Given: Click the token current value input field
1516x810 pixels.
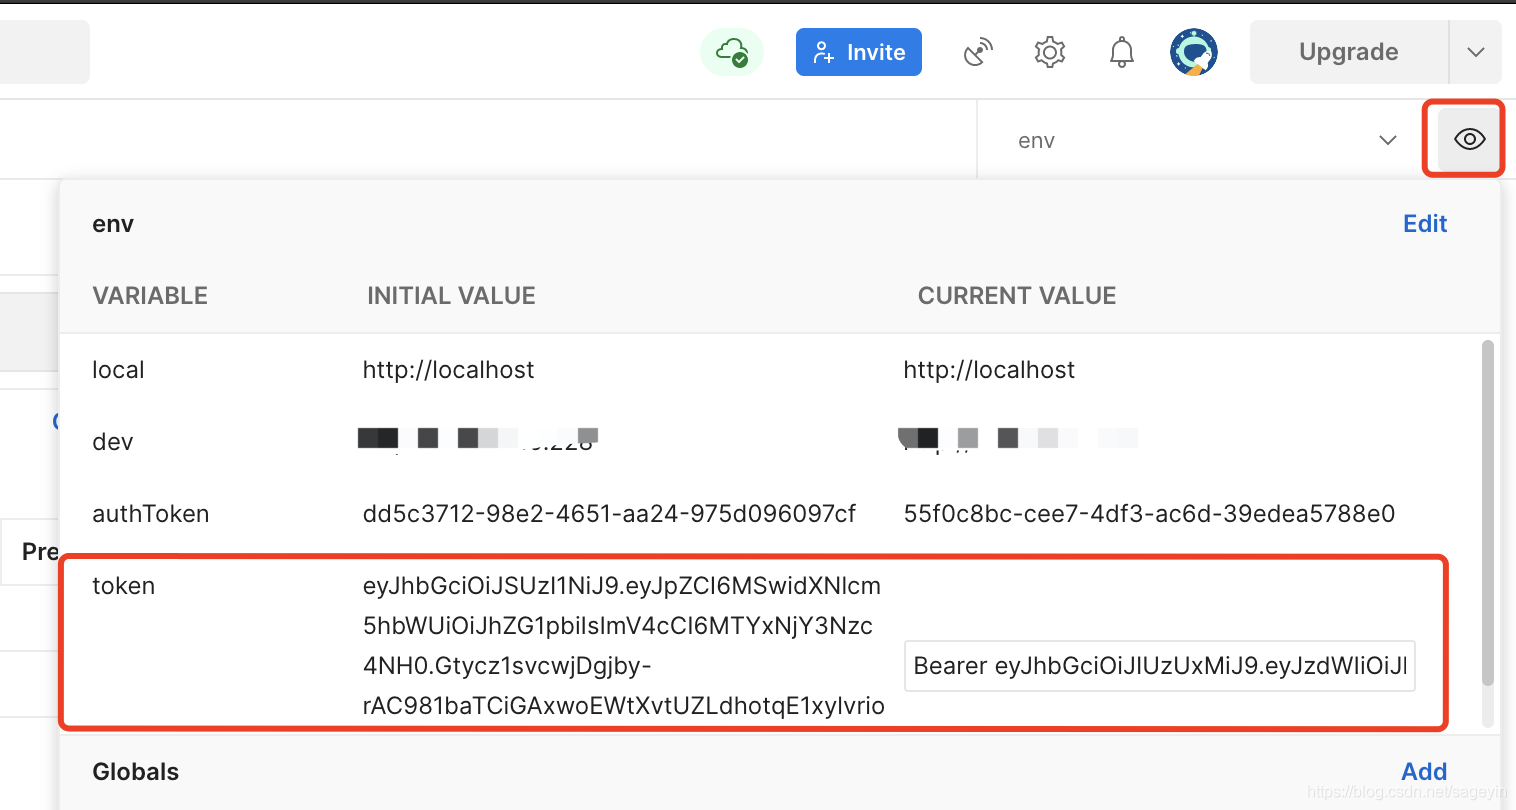Looking at the screenshot, I should coord(1160,666).
